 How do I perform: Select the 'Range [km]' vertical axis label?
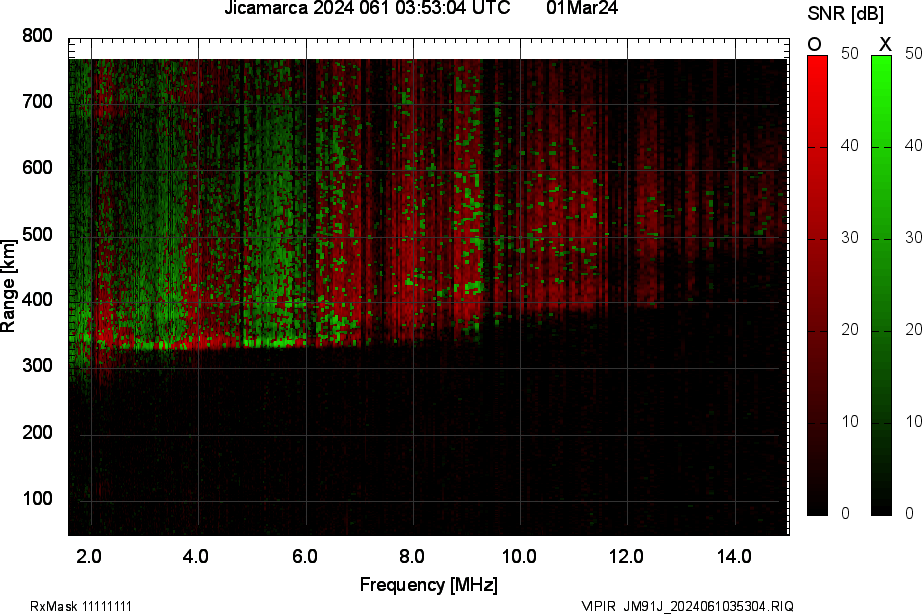pyautogui.click(x=9, y=285)
